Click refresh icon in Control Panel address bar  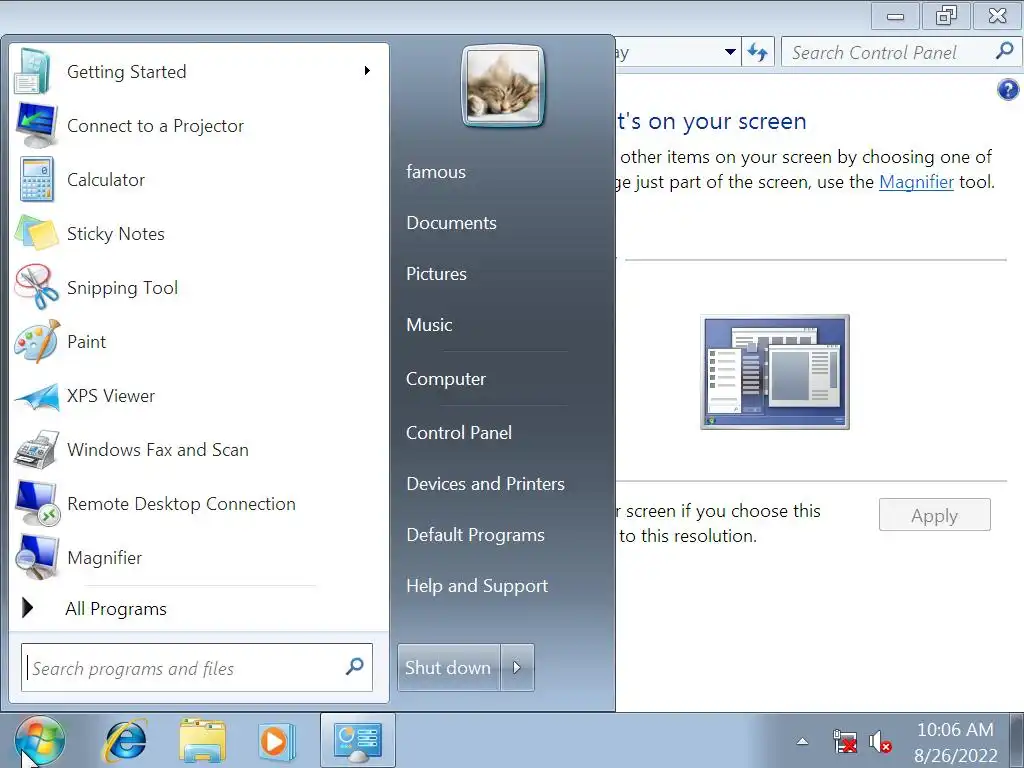758,52
